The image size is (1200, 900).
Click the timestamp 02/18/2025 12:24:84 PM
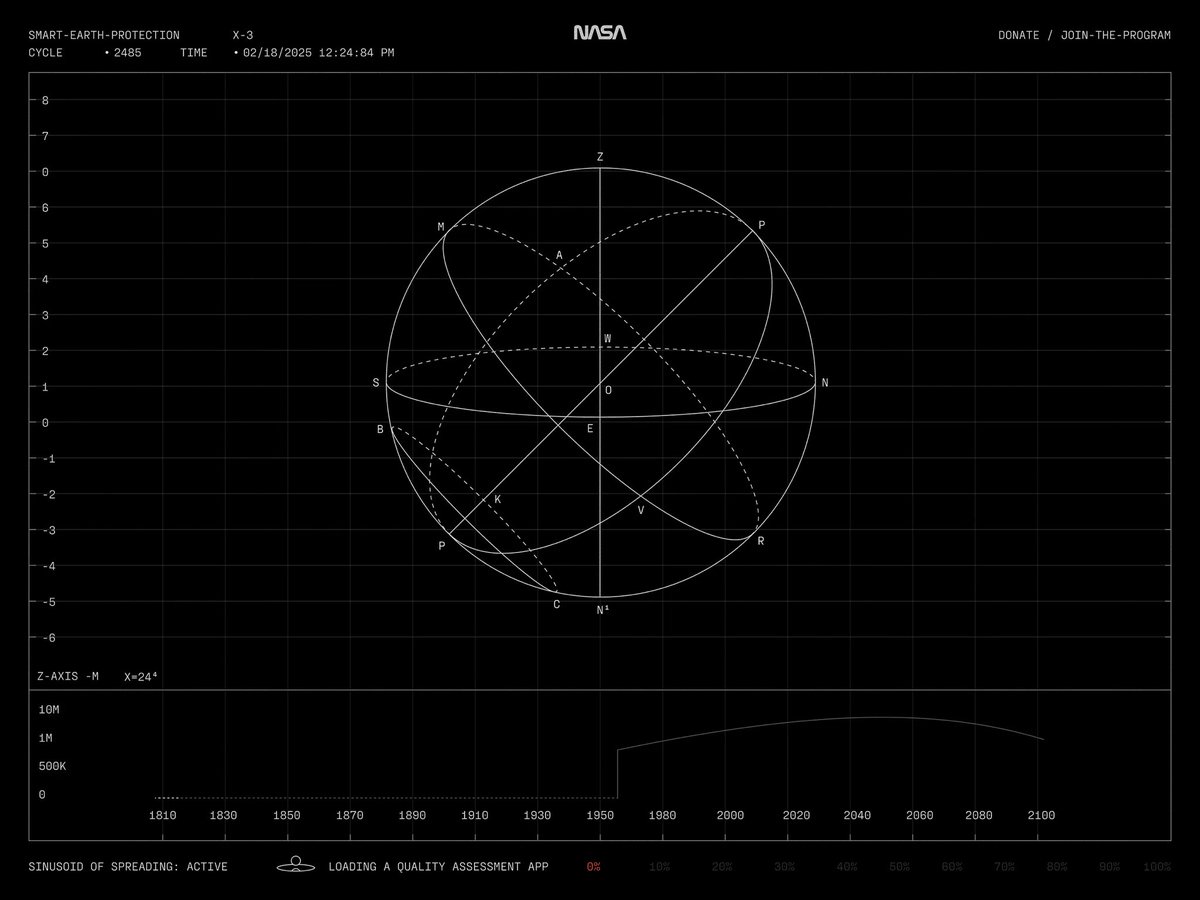pos(318,53)
